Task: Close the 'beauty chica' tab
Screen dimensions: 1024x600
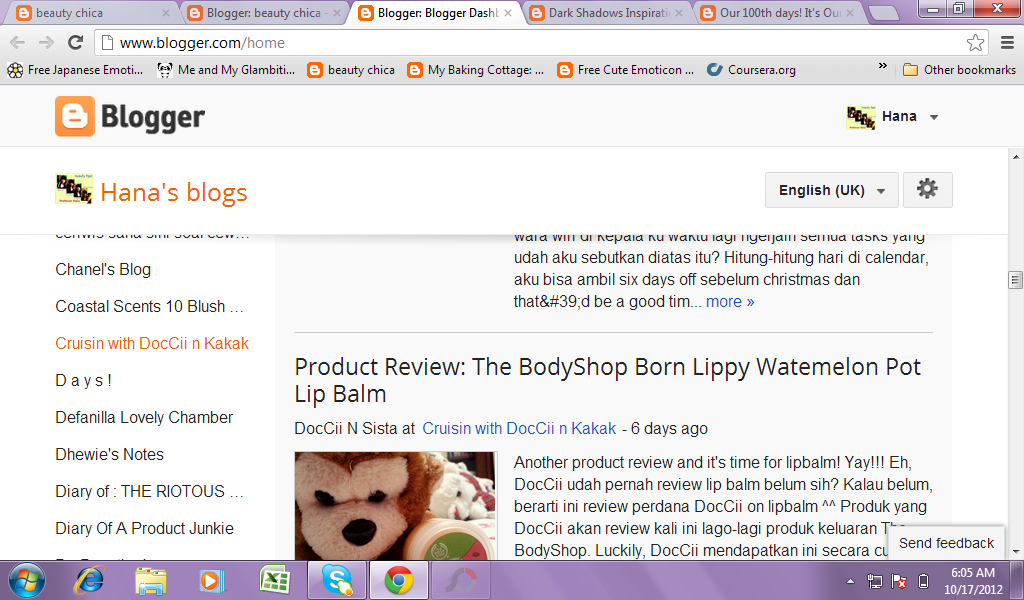Action: pos(166,13)
